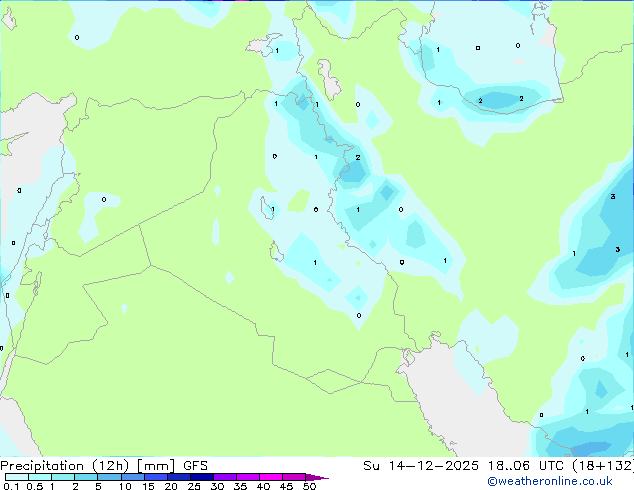
Task: Click the "GFS" model name
Action: 195,466
